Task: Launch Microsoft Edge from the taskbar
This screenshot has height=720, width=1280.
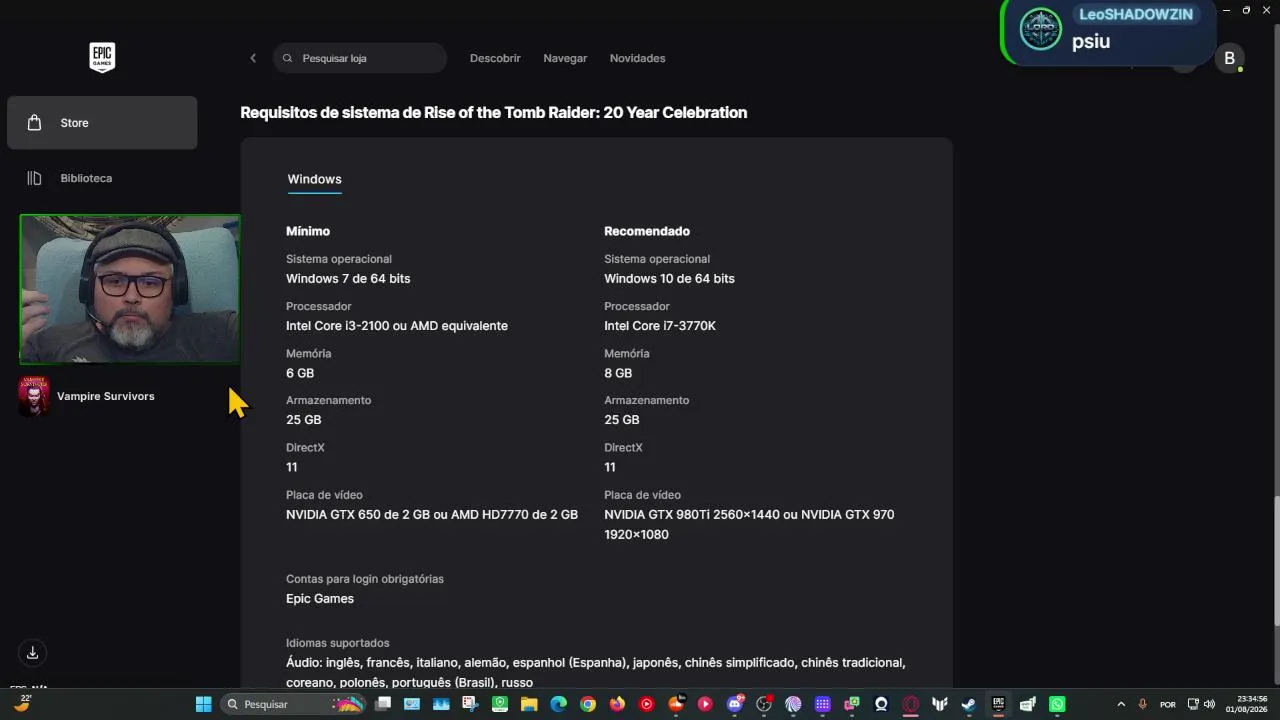Action: click(558, 704)
